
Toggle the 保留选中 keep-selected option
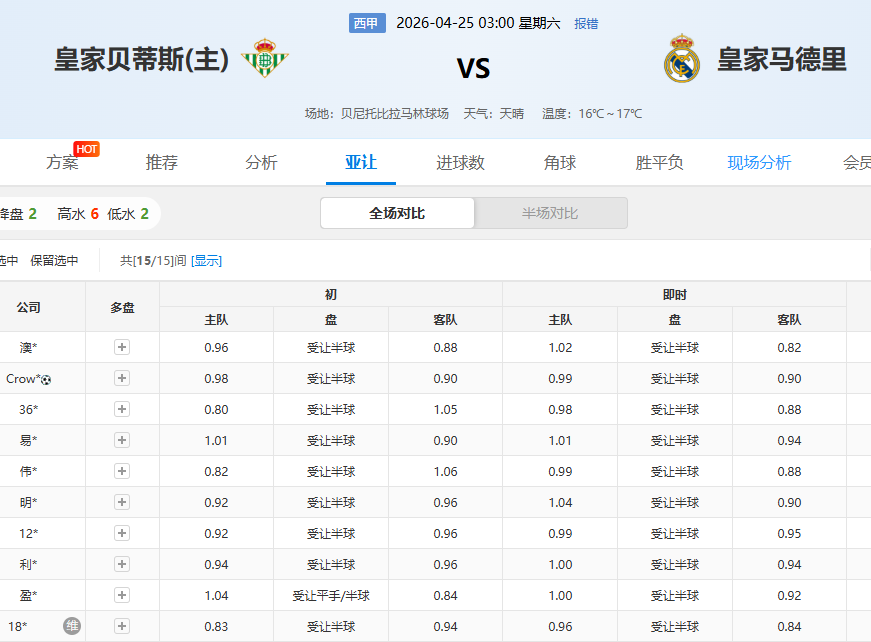click(54, 261)
